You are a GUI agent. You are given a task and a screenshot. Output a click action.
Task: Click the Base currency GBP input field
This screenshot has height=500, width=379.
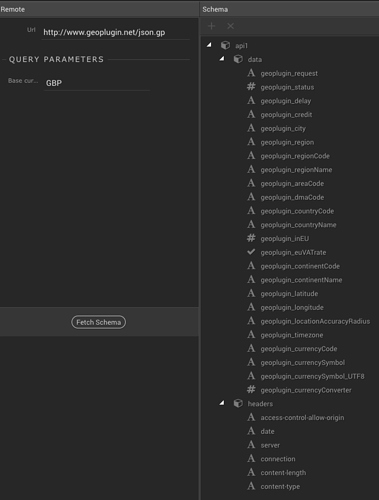[97, 83]
